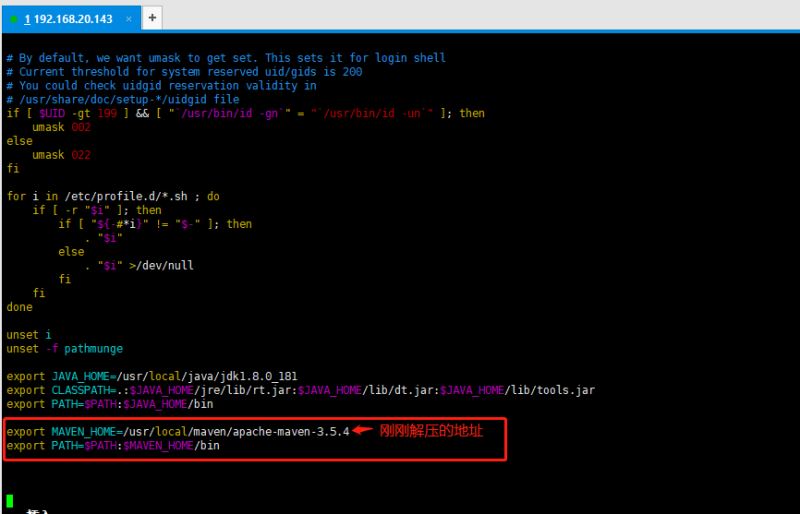Click the 'unset i' line

28,334
